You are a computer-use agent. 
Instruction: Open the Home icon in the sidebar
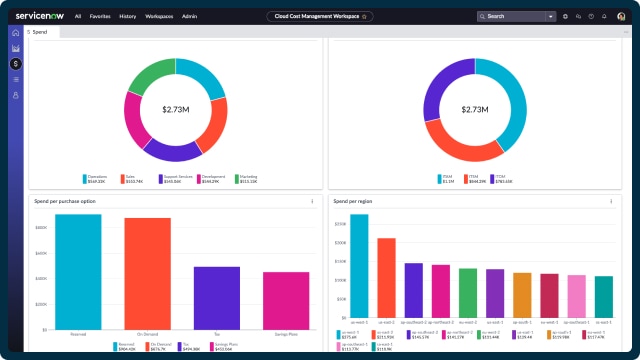pos(16,33)
